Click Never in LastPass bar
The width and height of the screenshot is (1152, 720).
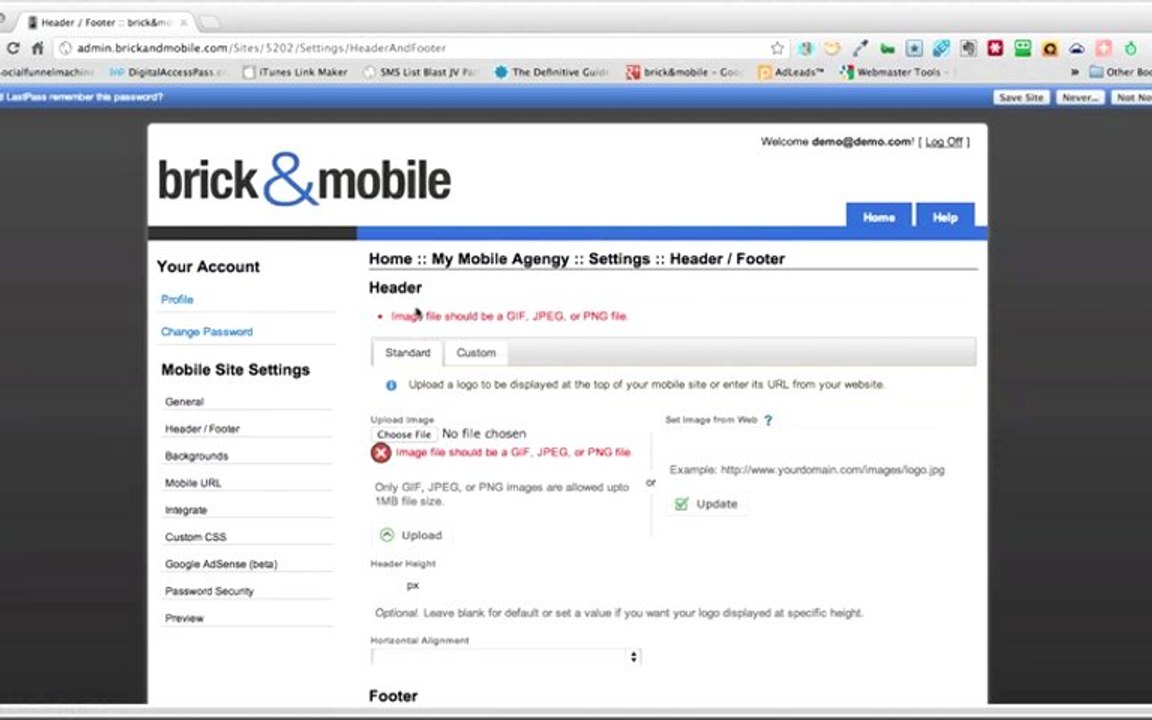[x=1080, y=97]
